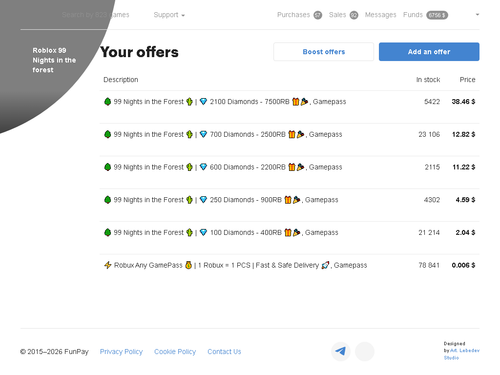This screenshot has width=500, height=375.
Task: Click the gift icon in the 600 Diamonds row
Action: pyautogui.click(x=292, y=167)
